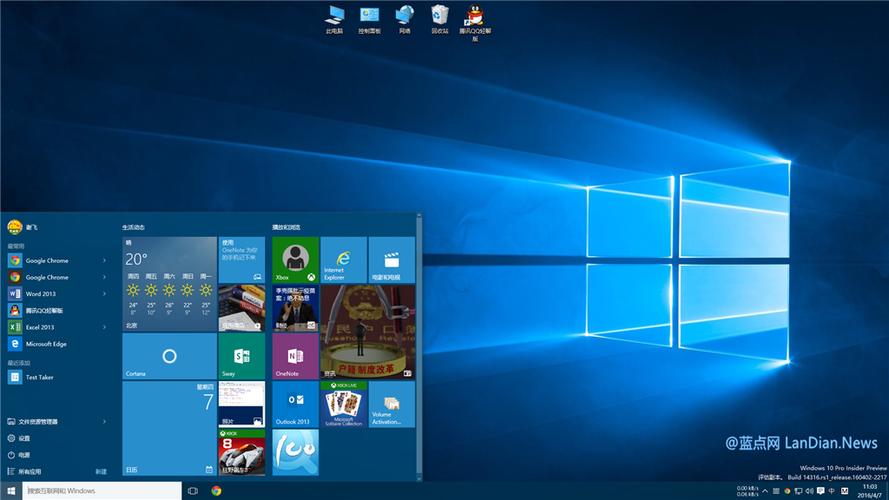Open the Movies & TV clapperboard tile
Viewport: 889px width, 500px height.
(x=392, y=260)
